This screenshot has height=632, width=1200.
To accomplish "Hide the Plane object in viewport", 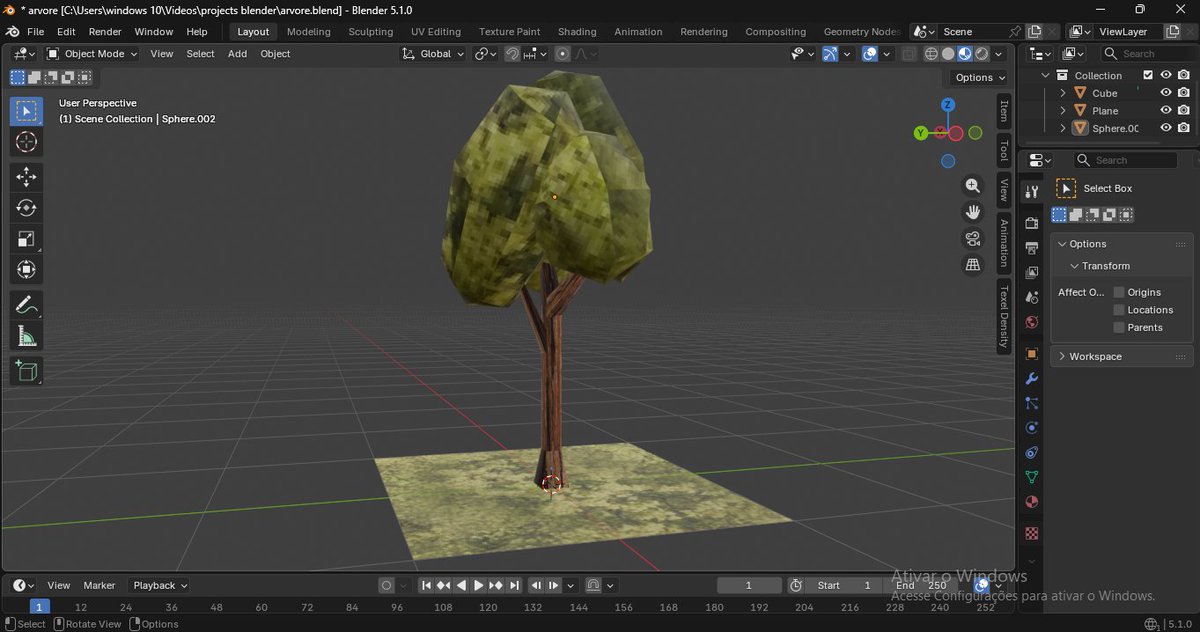I will point(1166,110).
